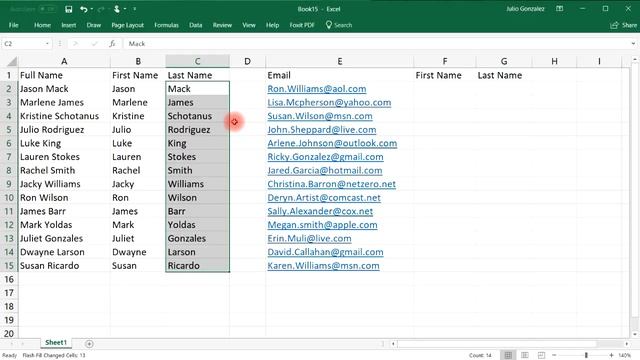Viewport: 640px width, 360px height.
Task: Select the Last Name header in column G
Action: click(x=504, y=75)
